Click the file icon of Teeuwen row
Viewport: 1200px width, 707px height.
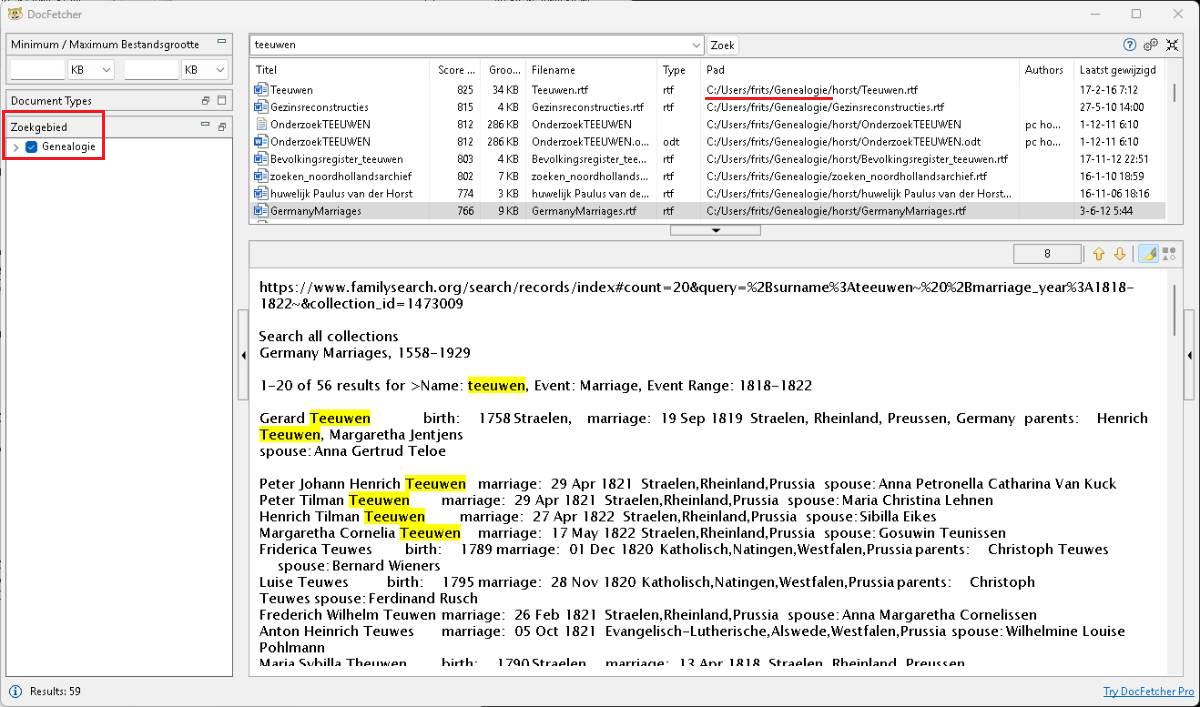tap(261, 90)
